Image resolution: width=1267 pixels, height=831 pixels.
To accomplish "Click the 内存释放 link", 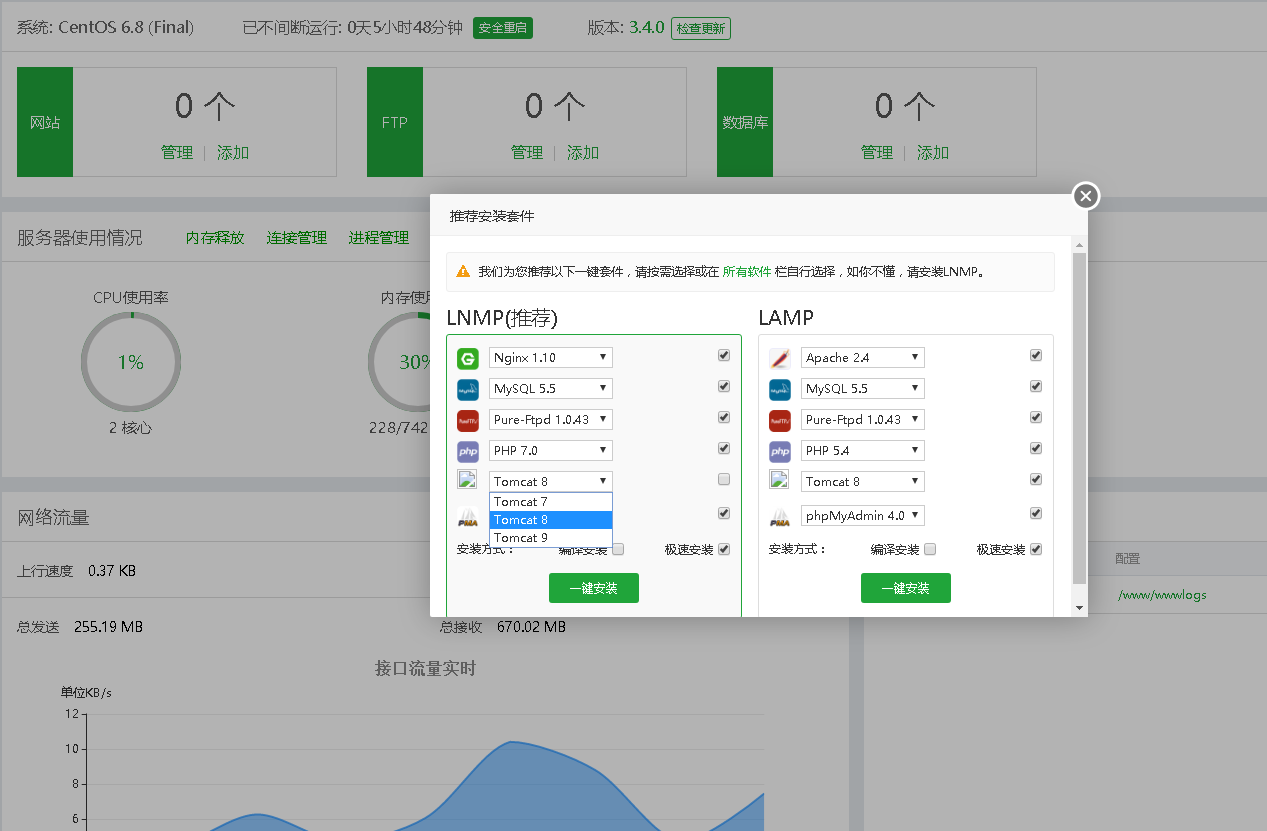I will (215, 238).
